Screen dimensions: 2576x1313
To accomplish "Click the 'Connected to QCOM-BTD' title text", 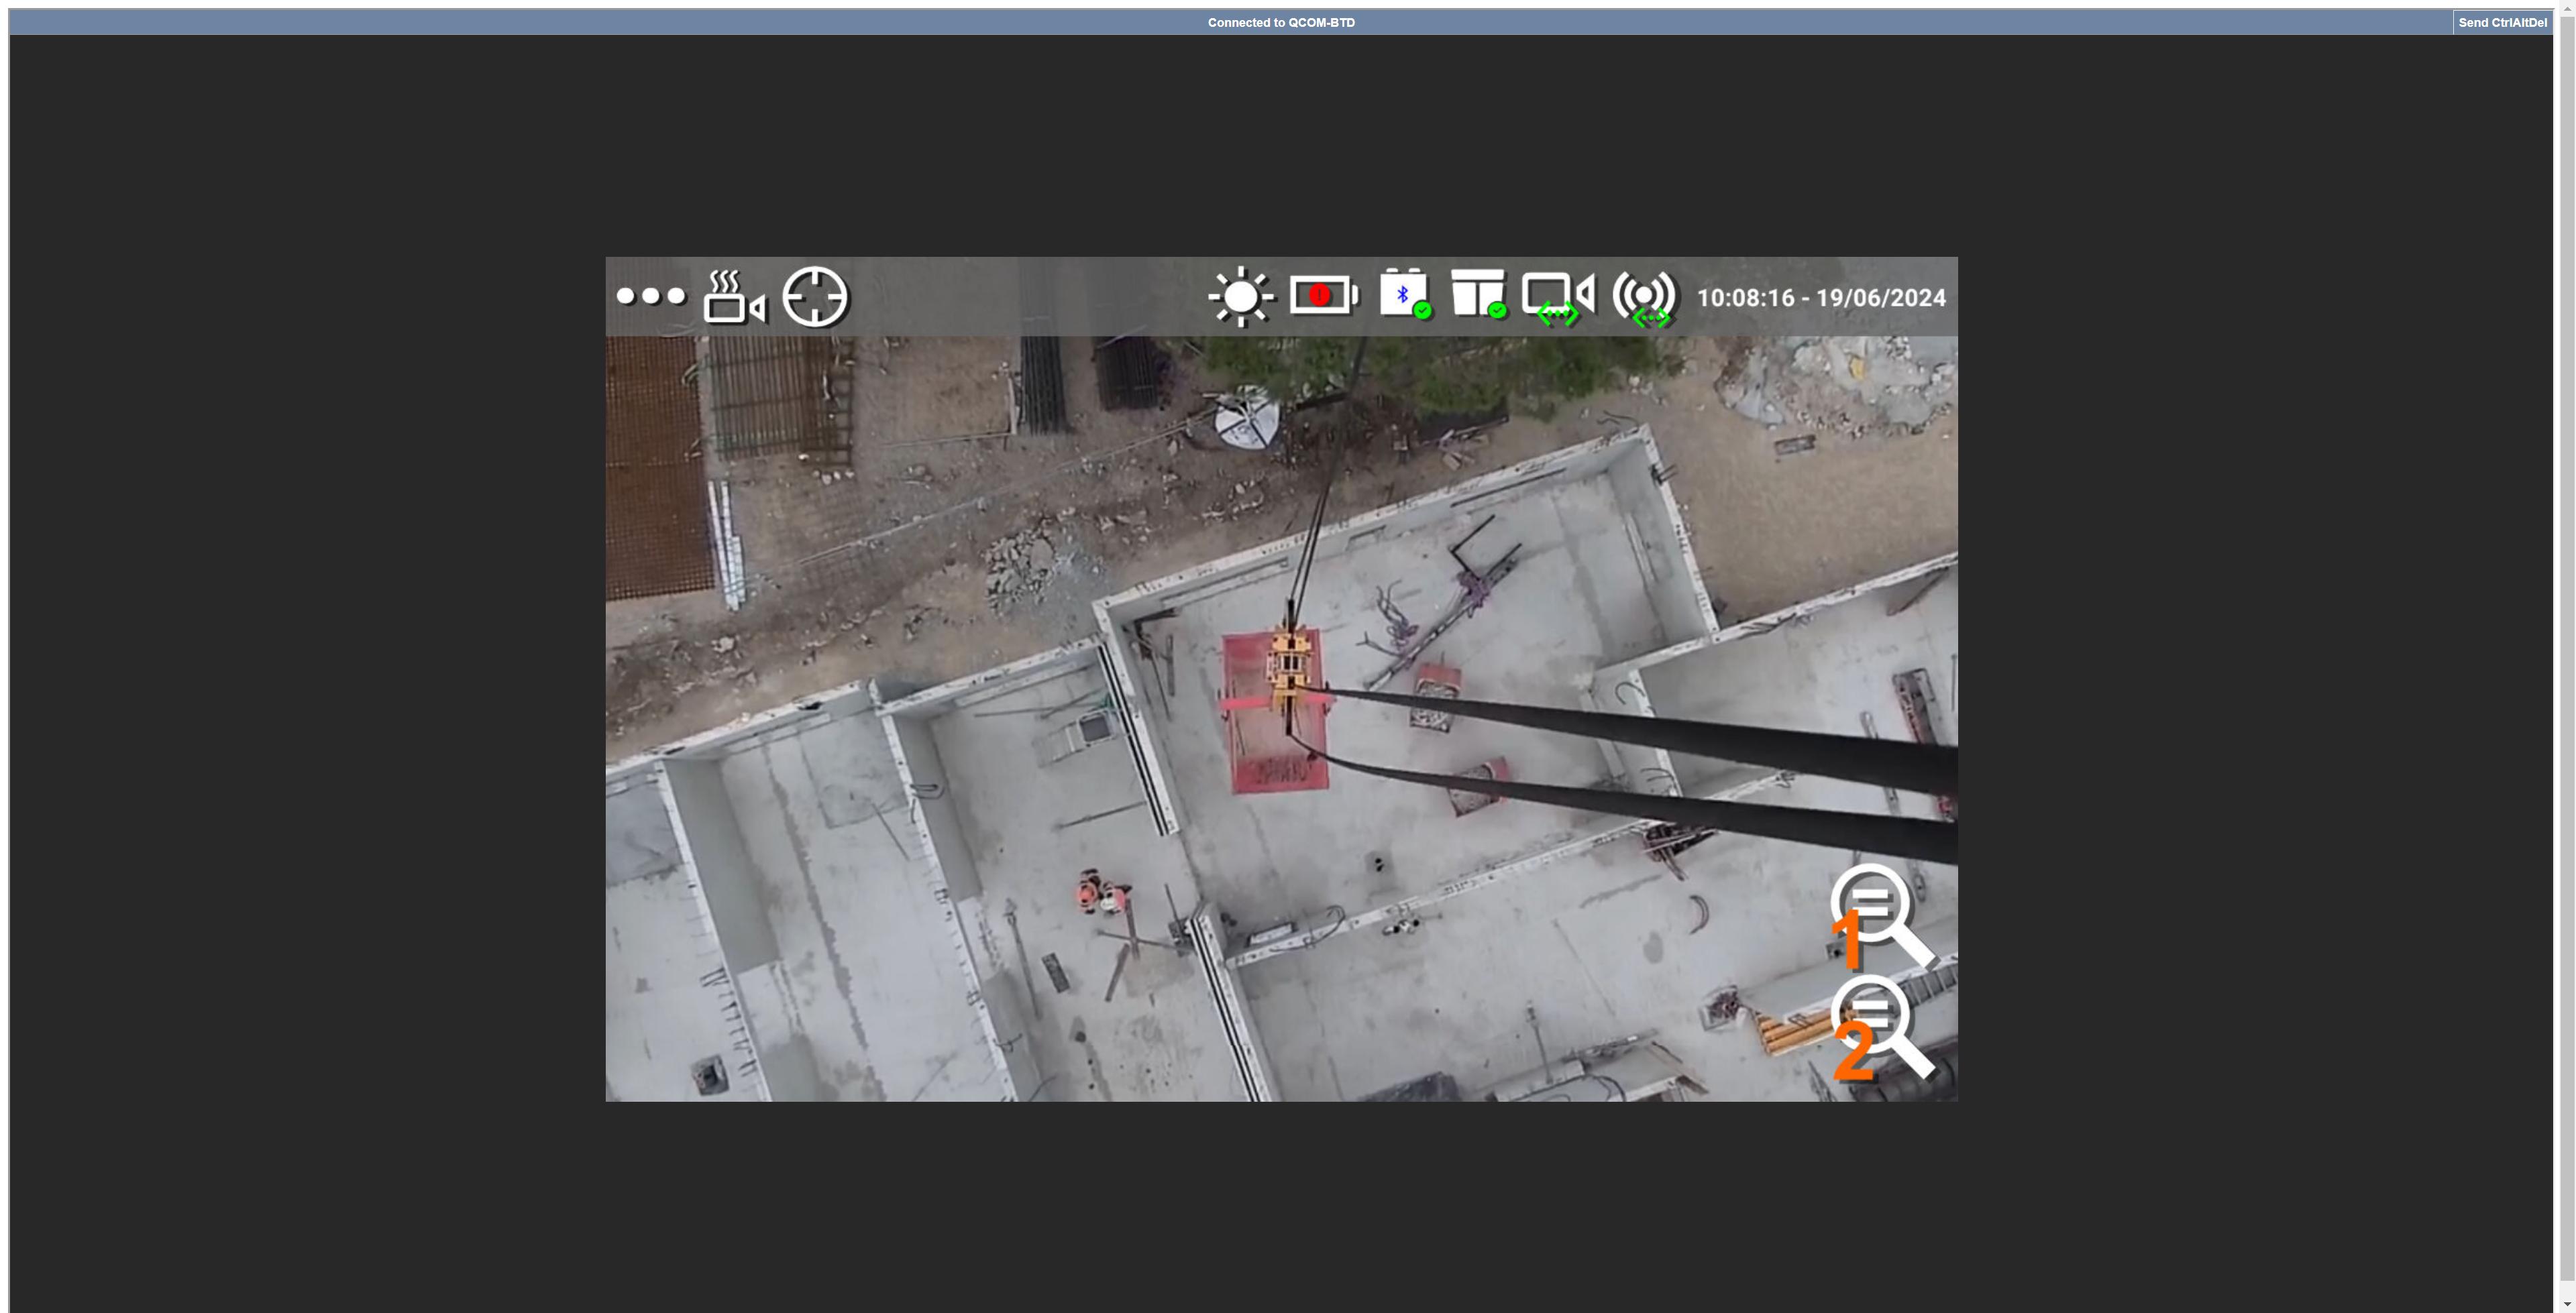I will click(x=1281, y=23).
